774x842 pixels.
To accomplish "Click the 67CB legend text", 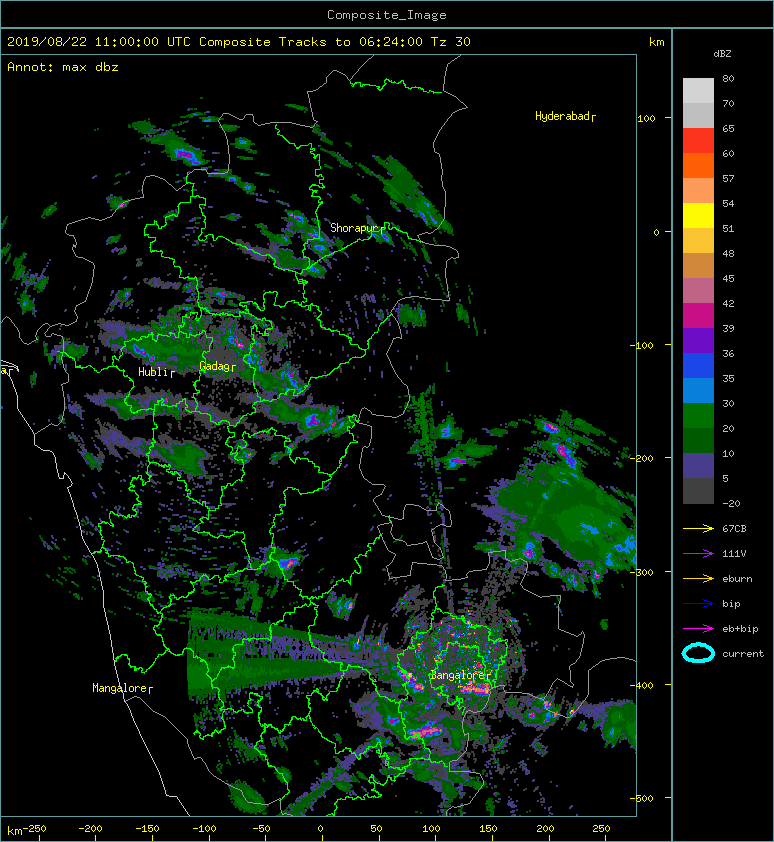I will [x=734, y=529].
